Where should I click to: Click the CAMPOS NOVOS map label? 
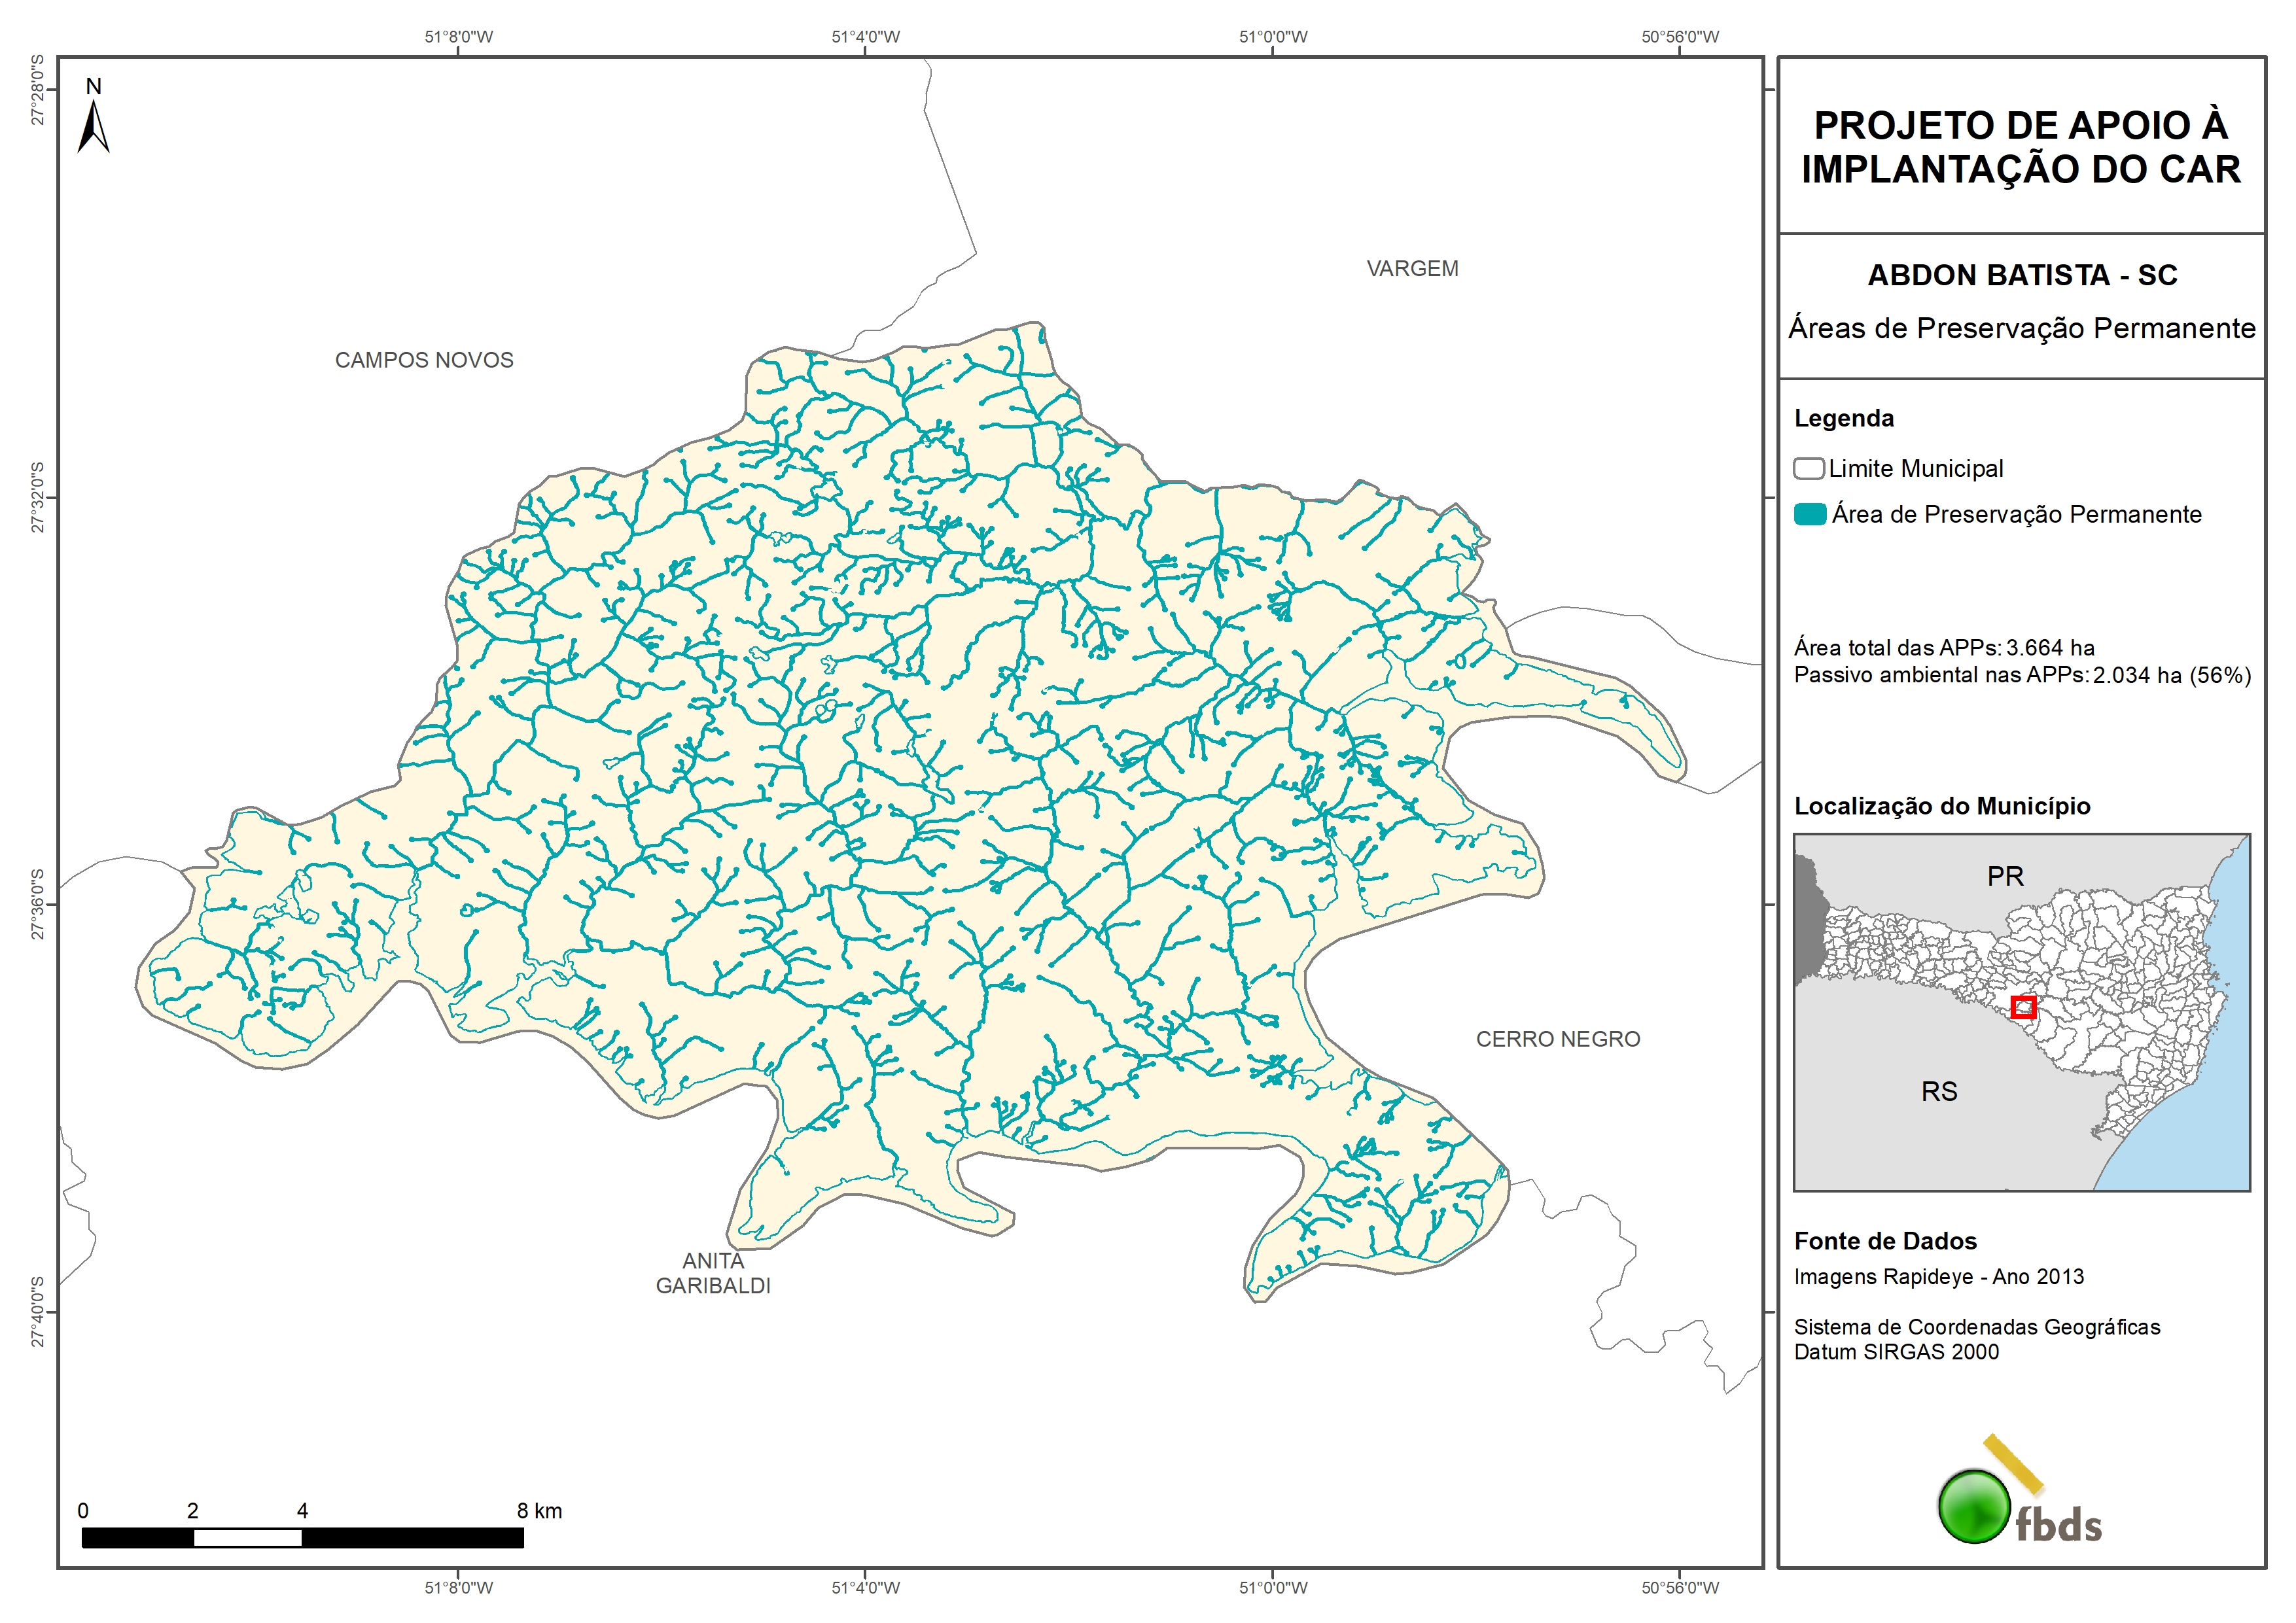(x=424, y=360)
